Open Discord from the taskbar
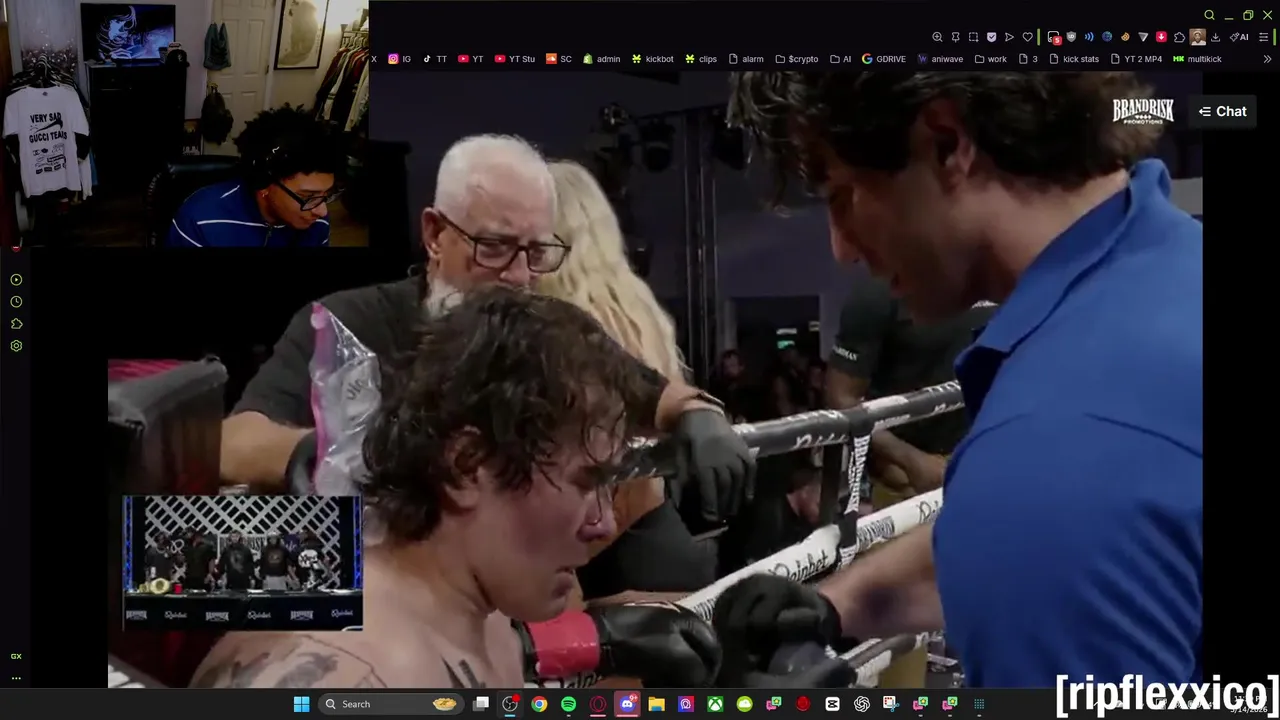 click(627, 704)
